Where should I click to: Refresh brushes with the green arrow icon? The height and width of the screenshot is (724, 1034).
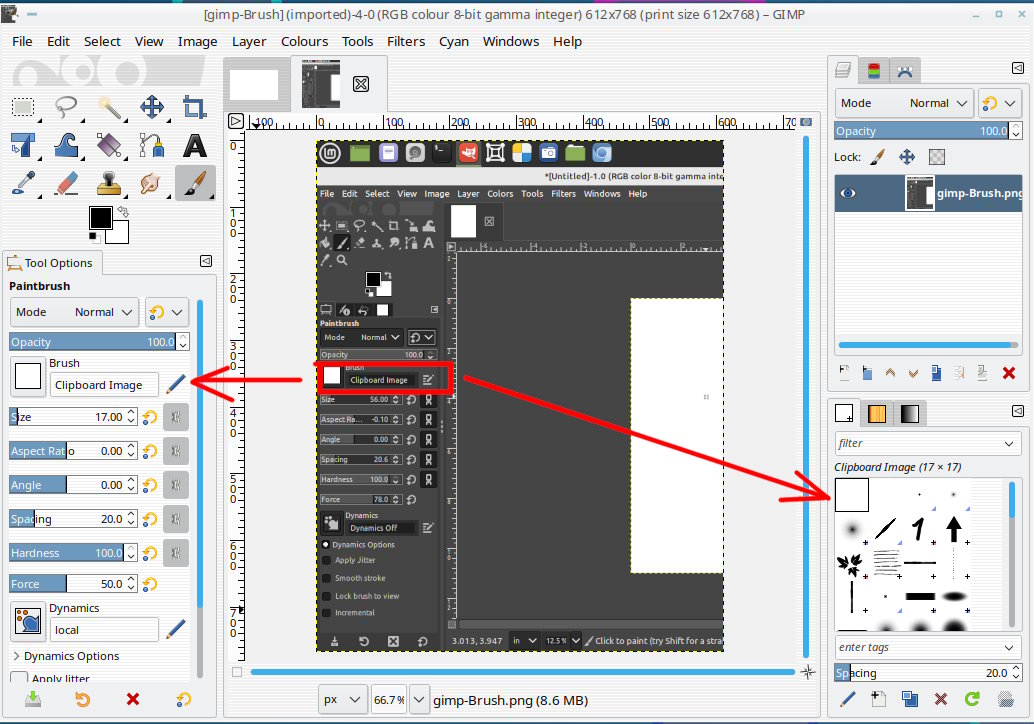[x=972, y=699]
